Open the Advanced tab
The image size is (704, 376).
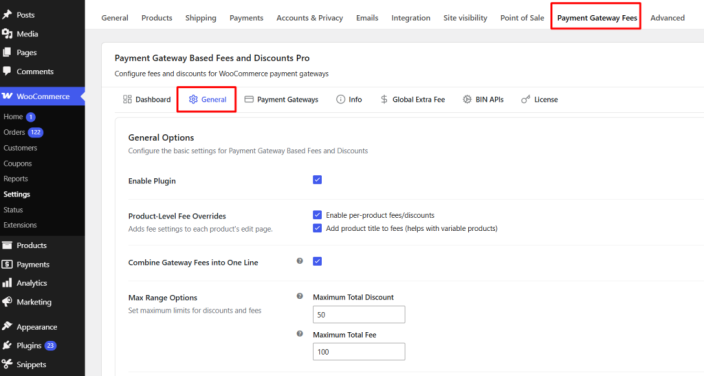coord(667,18)
